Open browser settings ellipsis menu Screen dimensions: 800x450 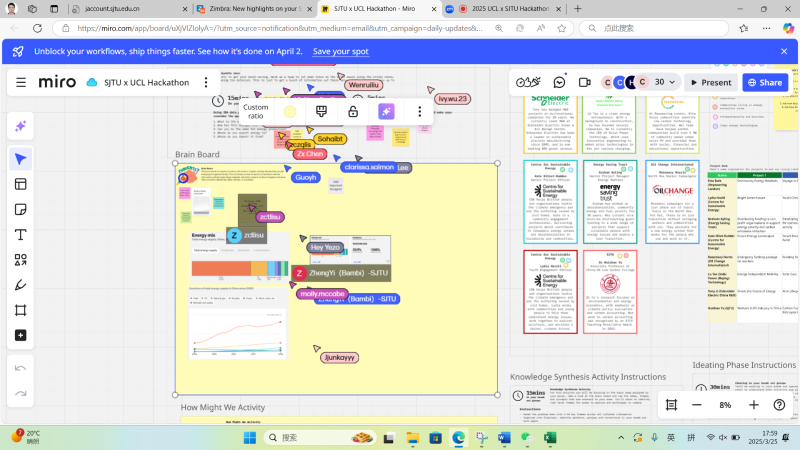coord(766,29)
